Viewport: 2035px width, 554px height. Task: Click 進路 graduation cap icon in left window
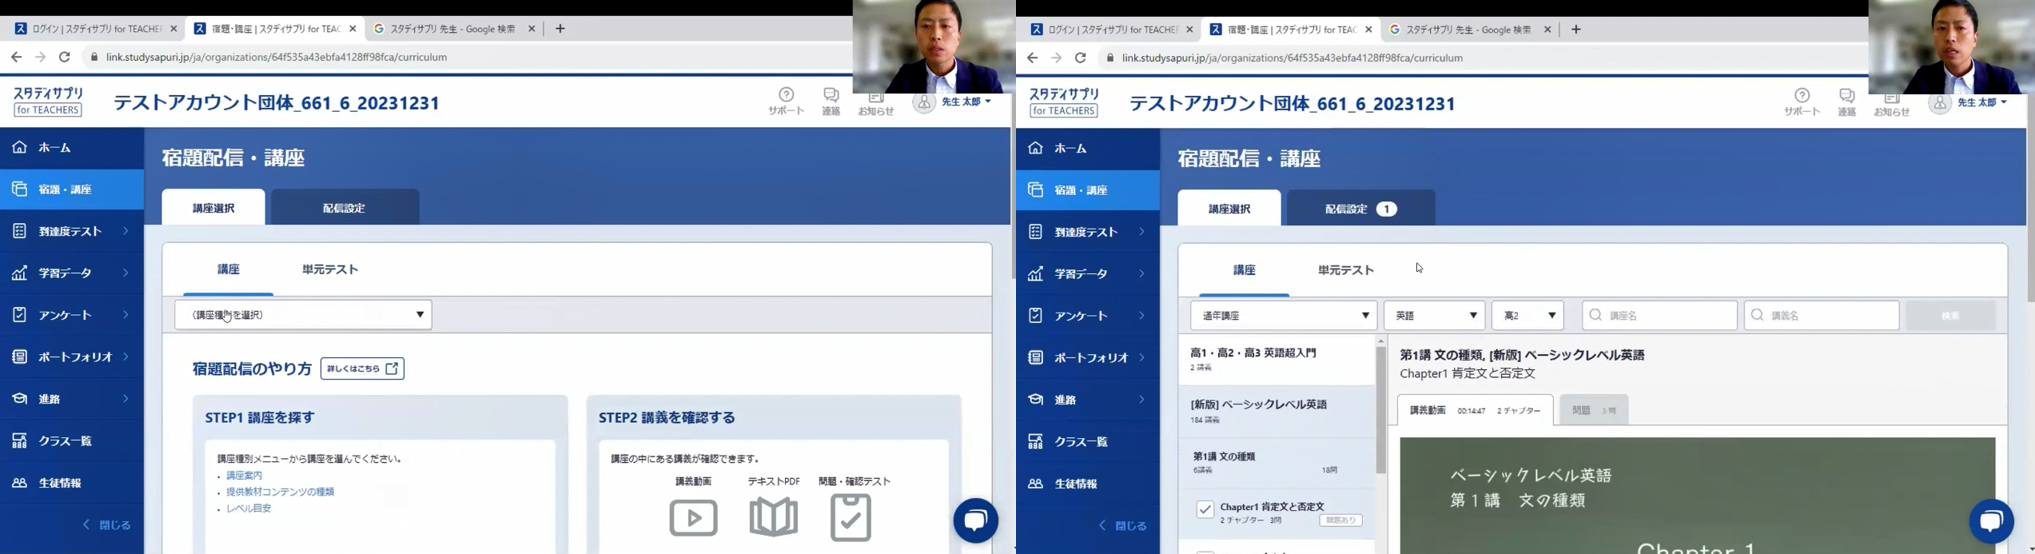20,399
